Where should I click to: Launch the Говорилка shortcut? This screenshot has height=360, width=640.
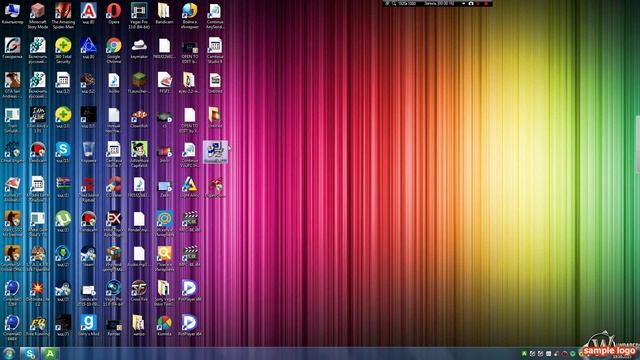12,48
